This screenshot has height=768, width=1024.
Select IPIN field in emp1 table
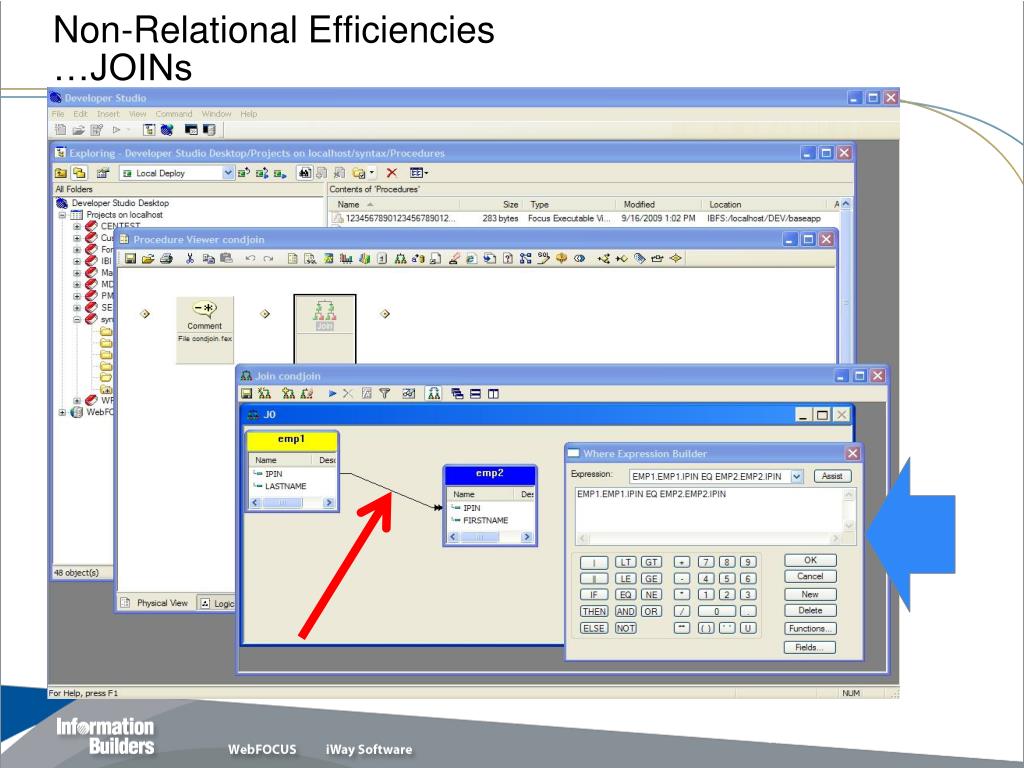(274, 474)
